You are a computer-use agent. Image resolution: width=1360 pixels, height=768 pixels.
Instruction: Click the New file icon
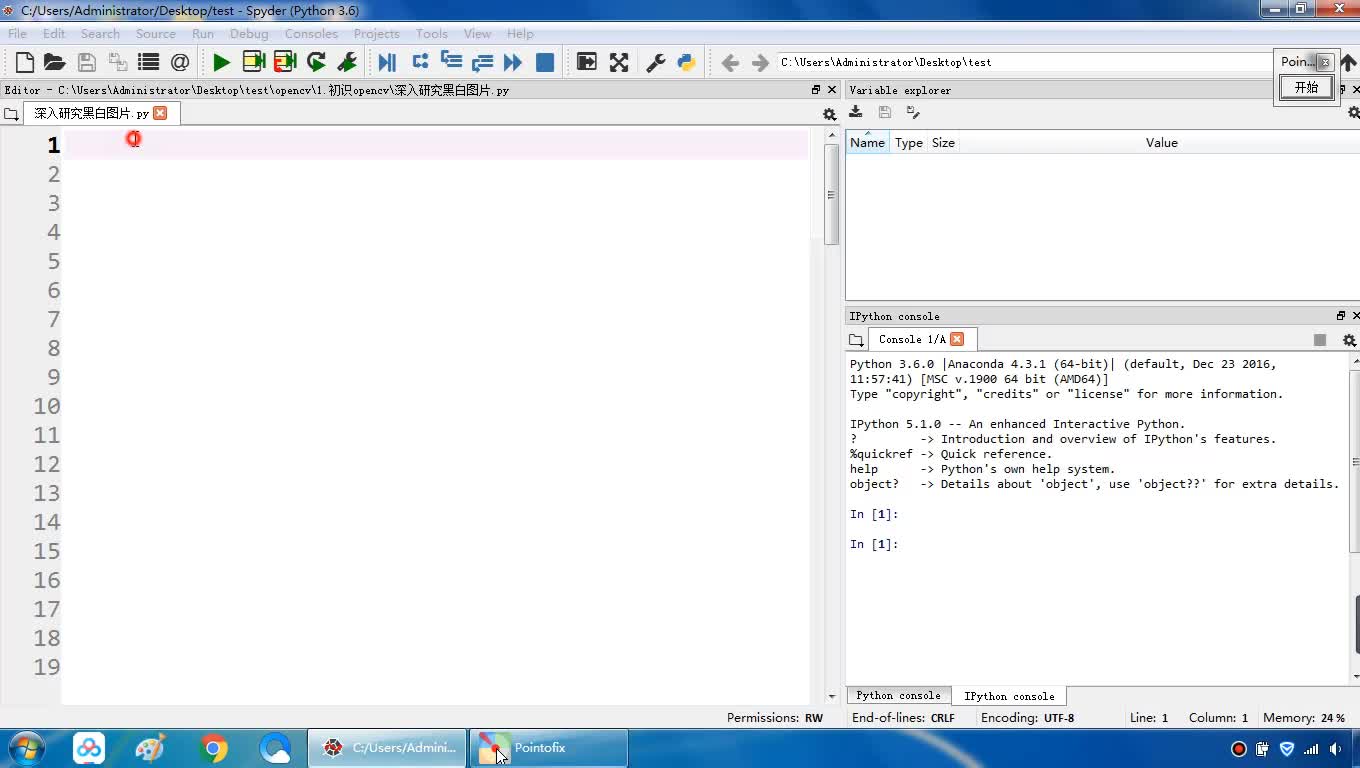25,62
